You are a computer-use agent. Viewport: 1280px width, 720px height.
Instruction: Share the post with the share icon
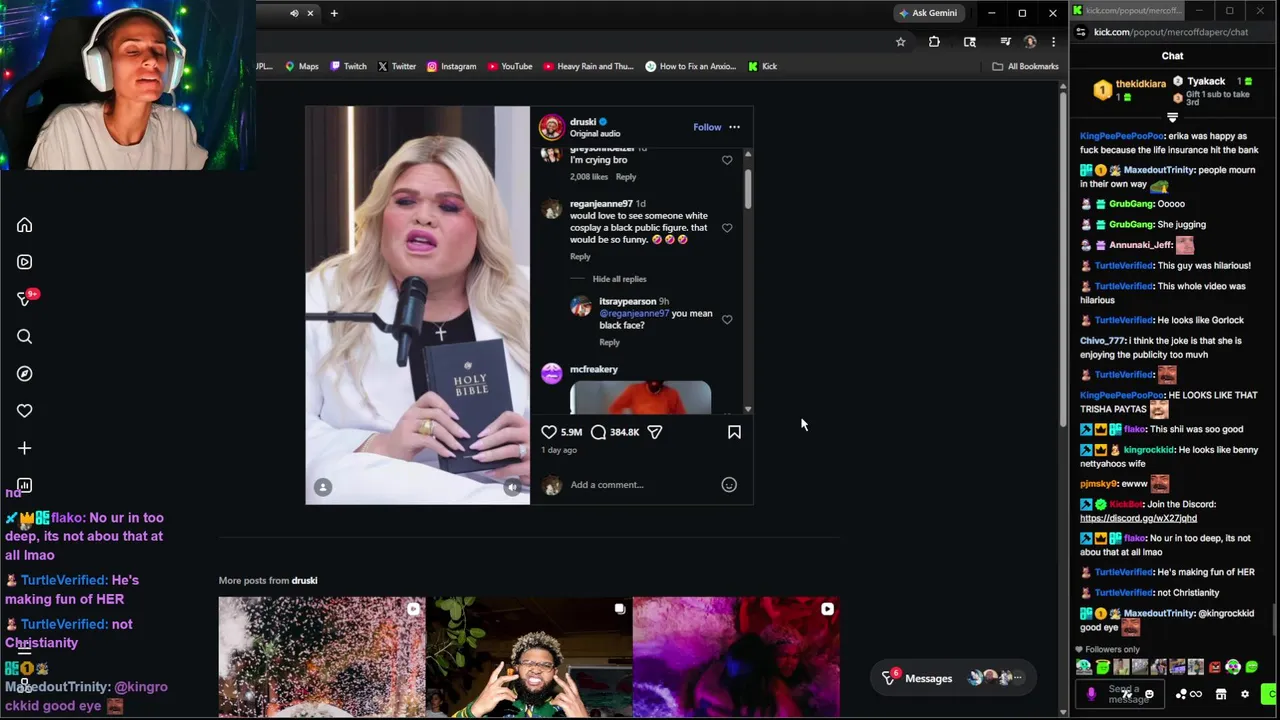pyautogui.click(x=654, y=432)
